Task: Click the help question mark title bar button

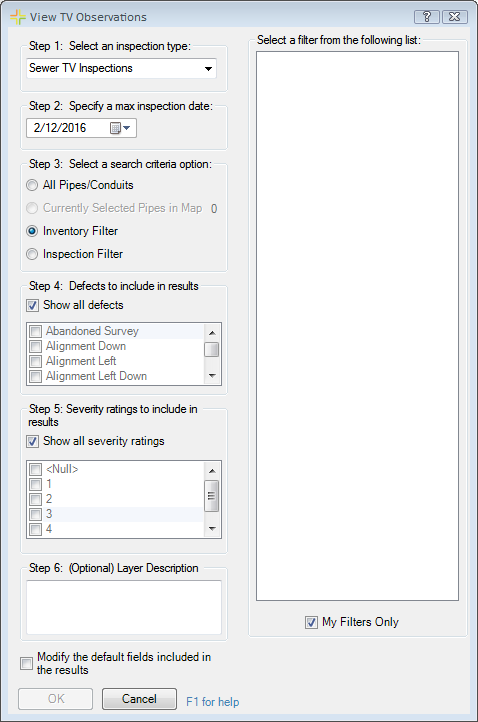Action: (x=427, y=17)
